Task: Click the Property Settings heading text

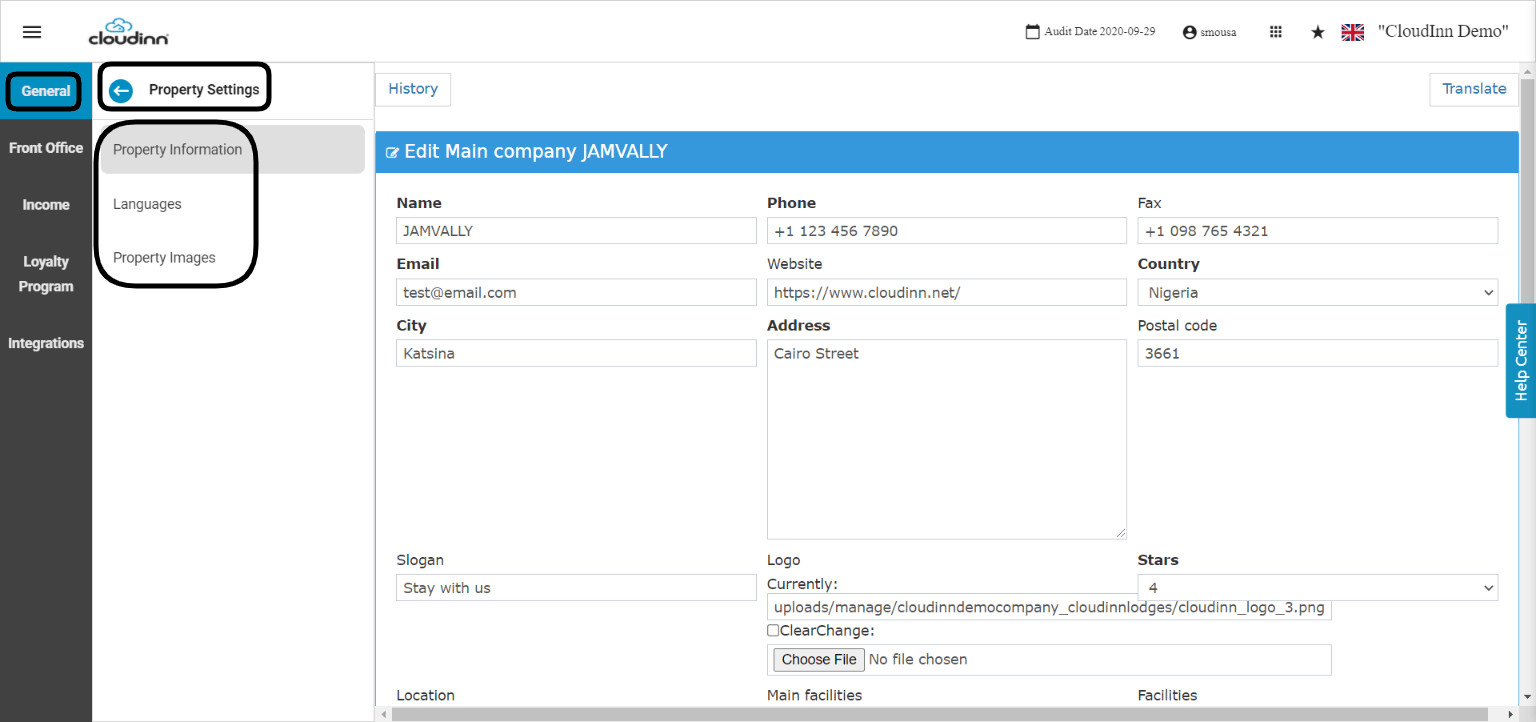Action: tap(204, 90)
